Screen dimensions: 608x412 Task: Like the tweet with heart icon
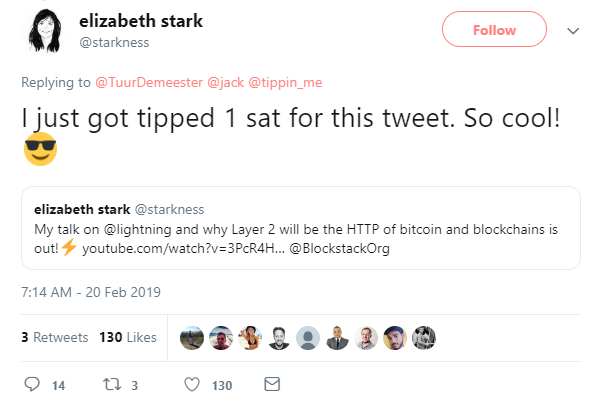[x=193, y=385]
